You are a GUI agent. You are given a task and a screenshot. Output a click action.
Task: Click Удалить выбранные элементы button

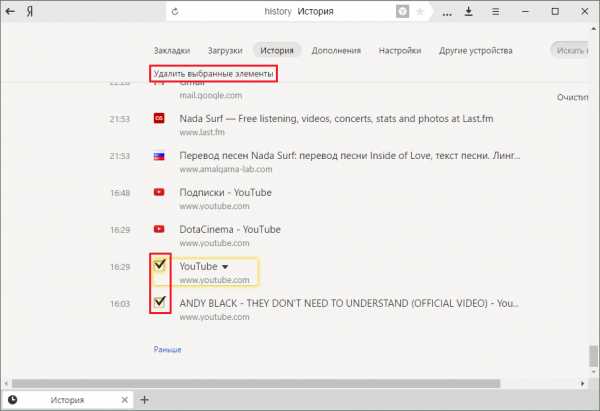point(212,74)
